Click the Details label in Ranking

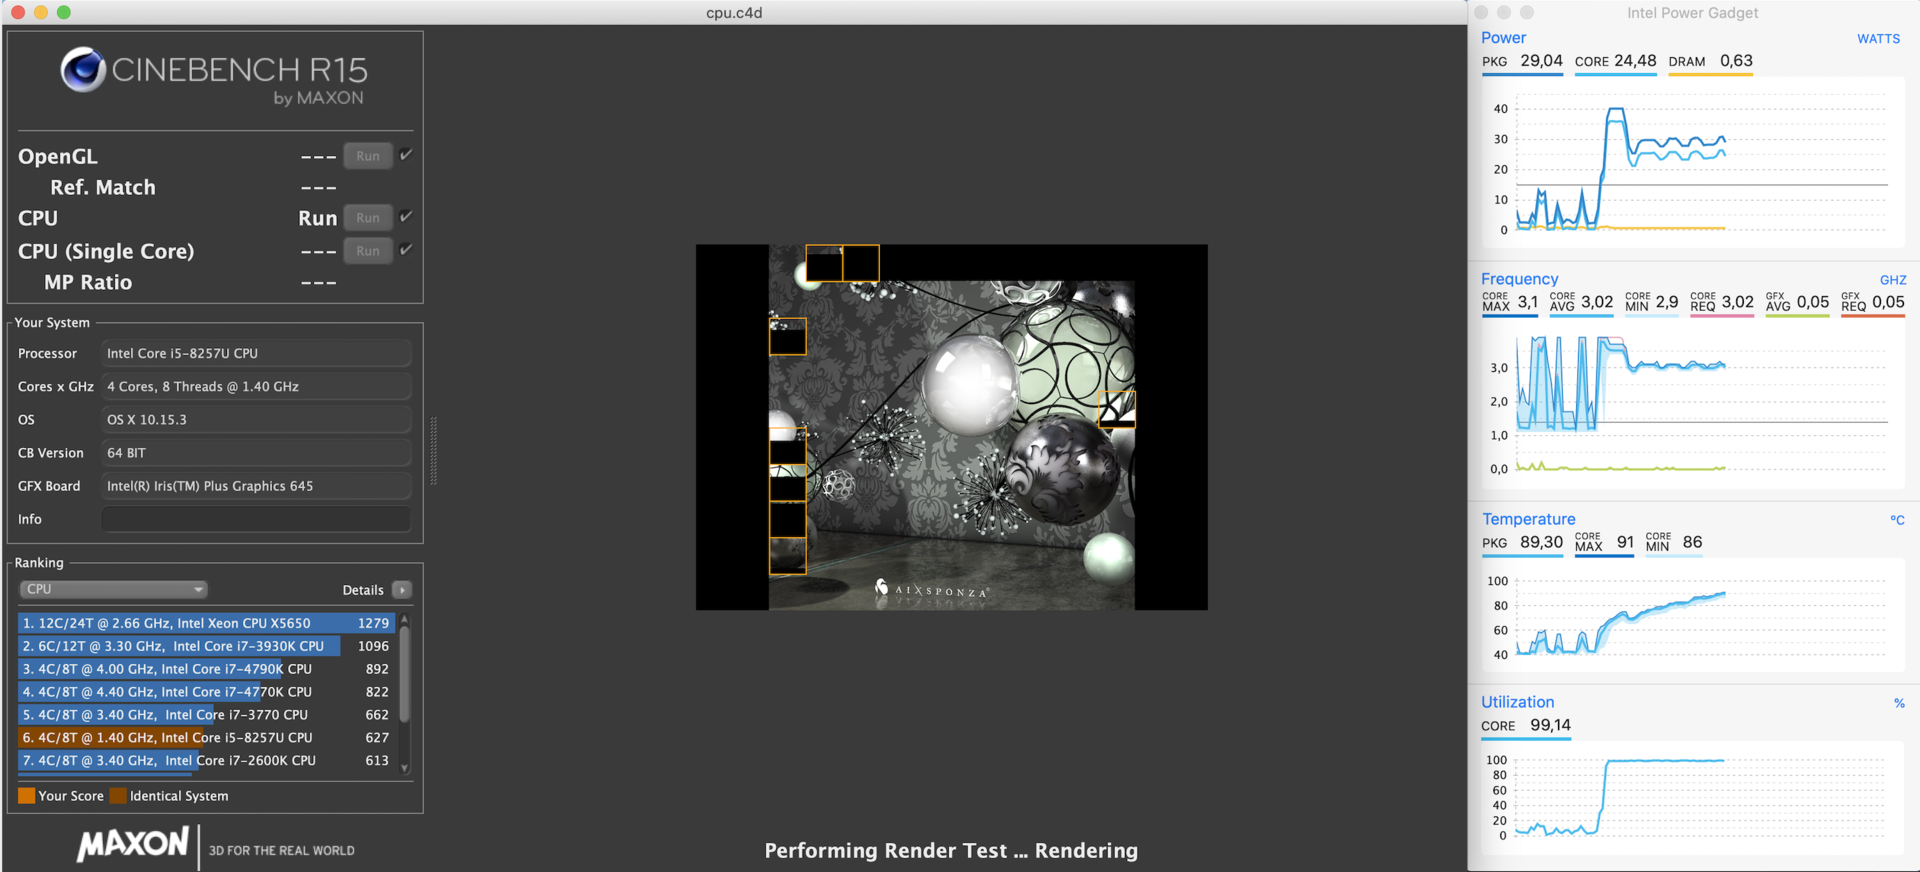click(363, 590)
